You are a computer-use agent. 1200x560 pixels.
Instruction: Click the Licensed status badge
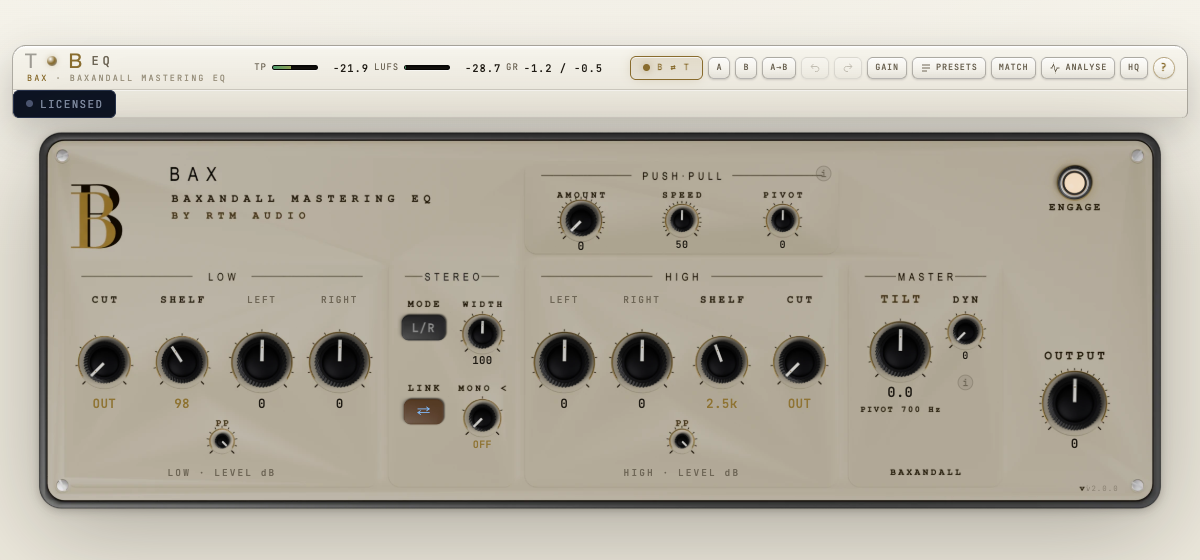pyautogui.click(x=64, y=104)
